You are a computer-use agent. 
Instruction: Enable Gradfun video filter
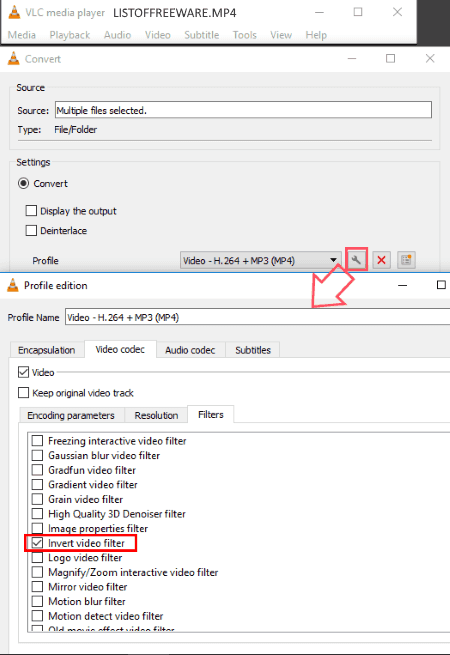(38, 470)
